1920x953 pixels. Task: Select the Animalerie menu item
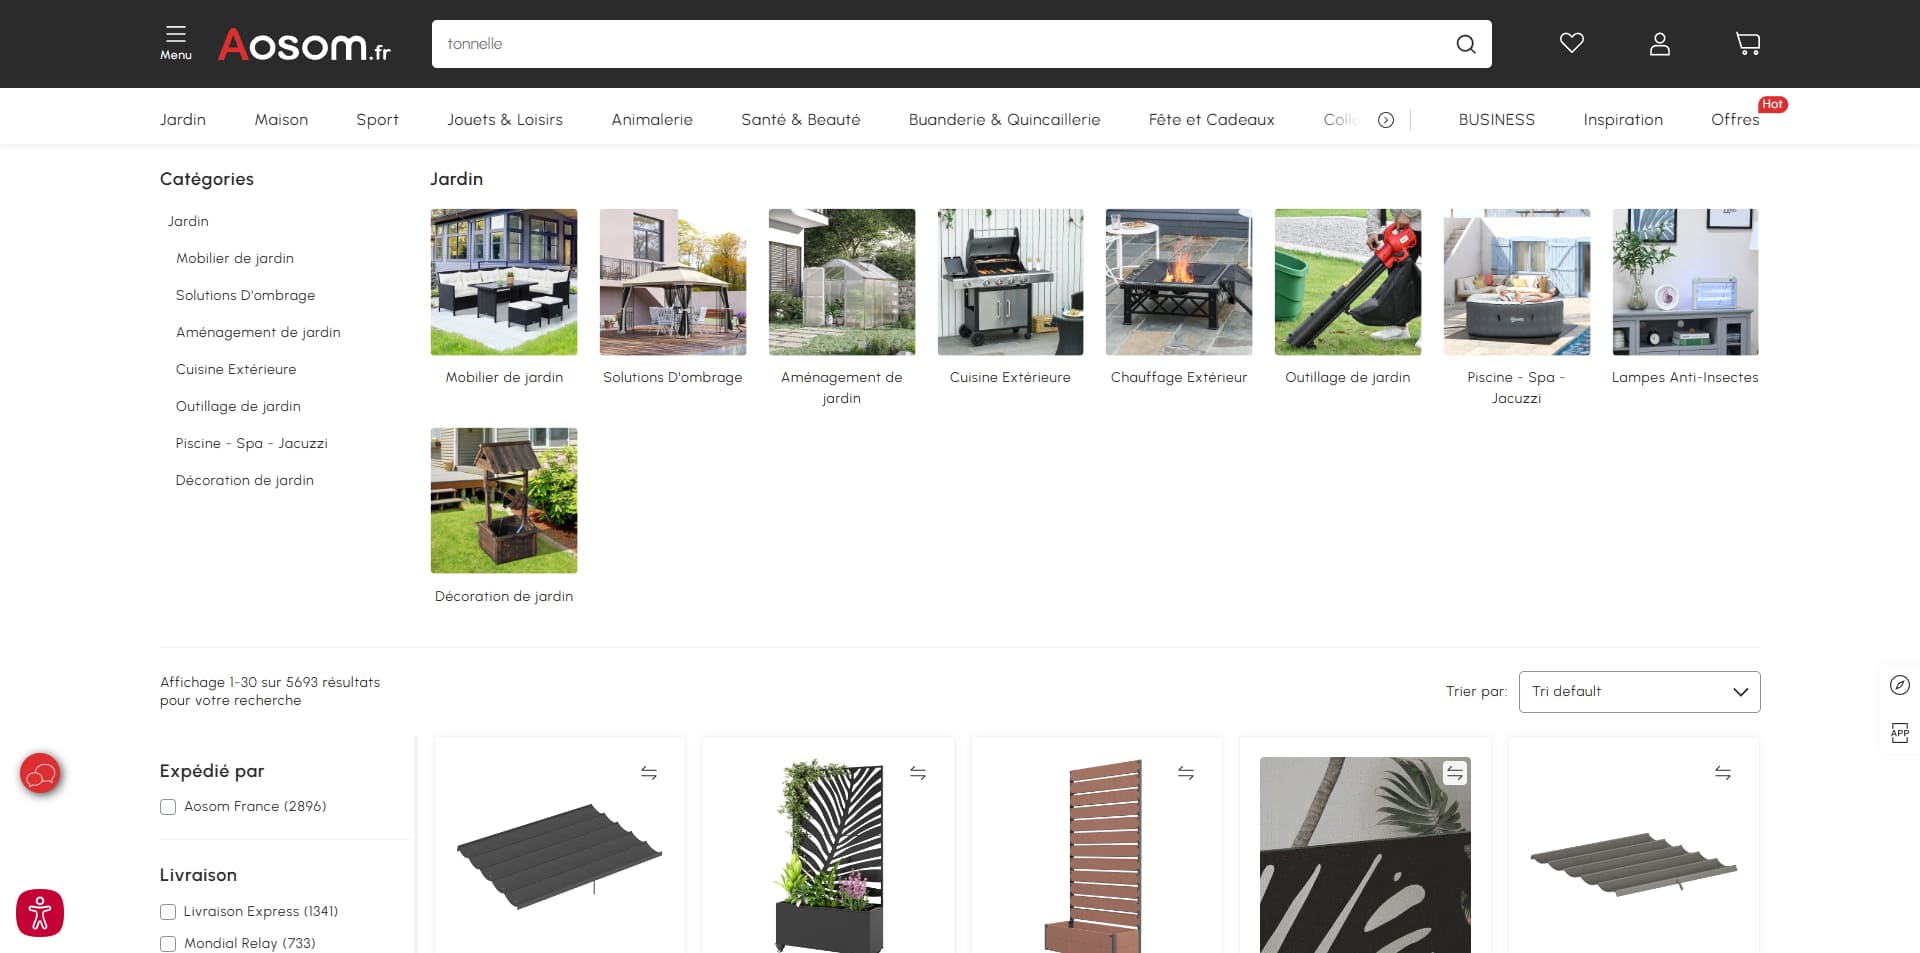(652, 120)
